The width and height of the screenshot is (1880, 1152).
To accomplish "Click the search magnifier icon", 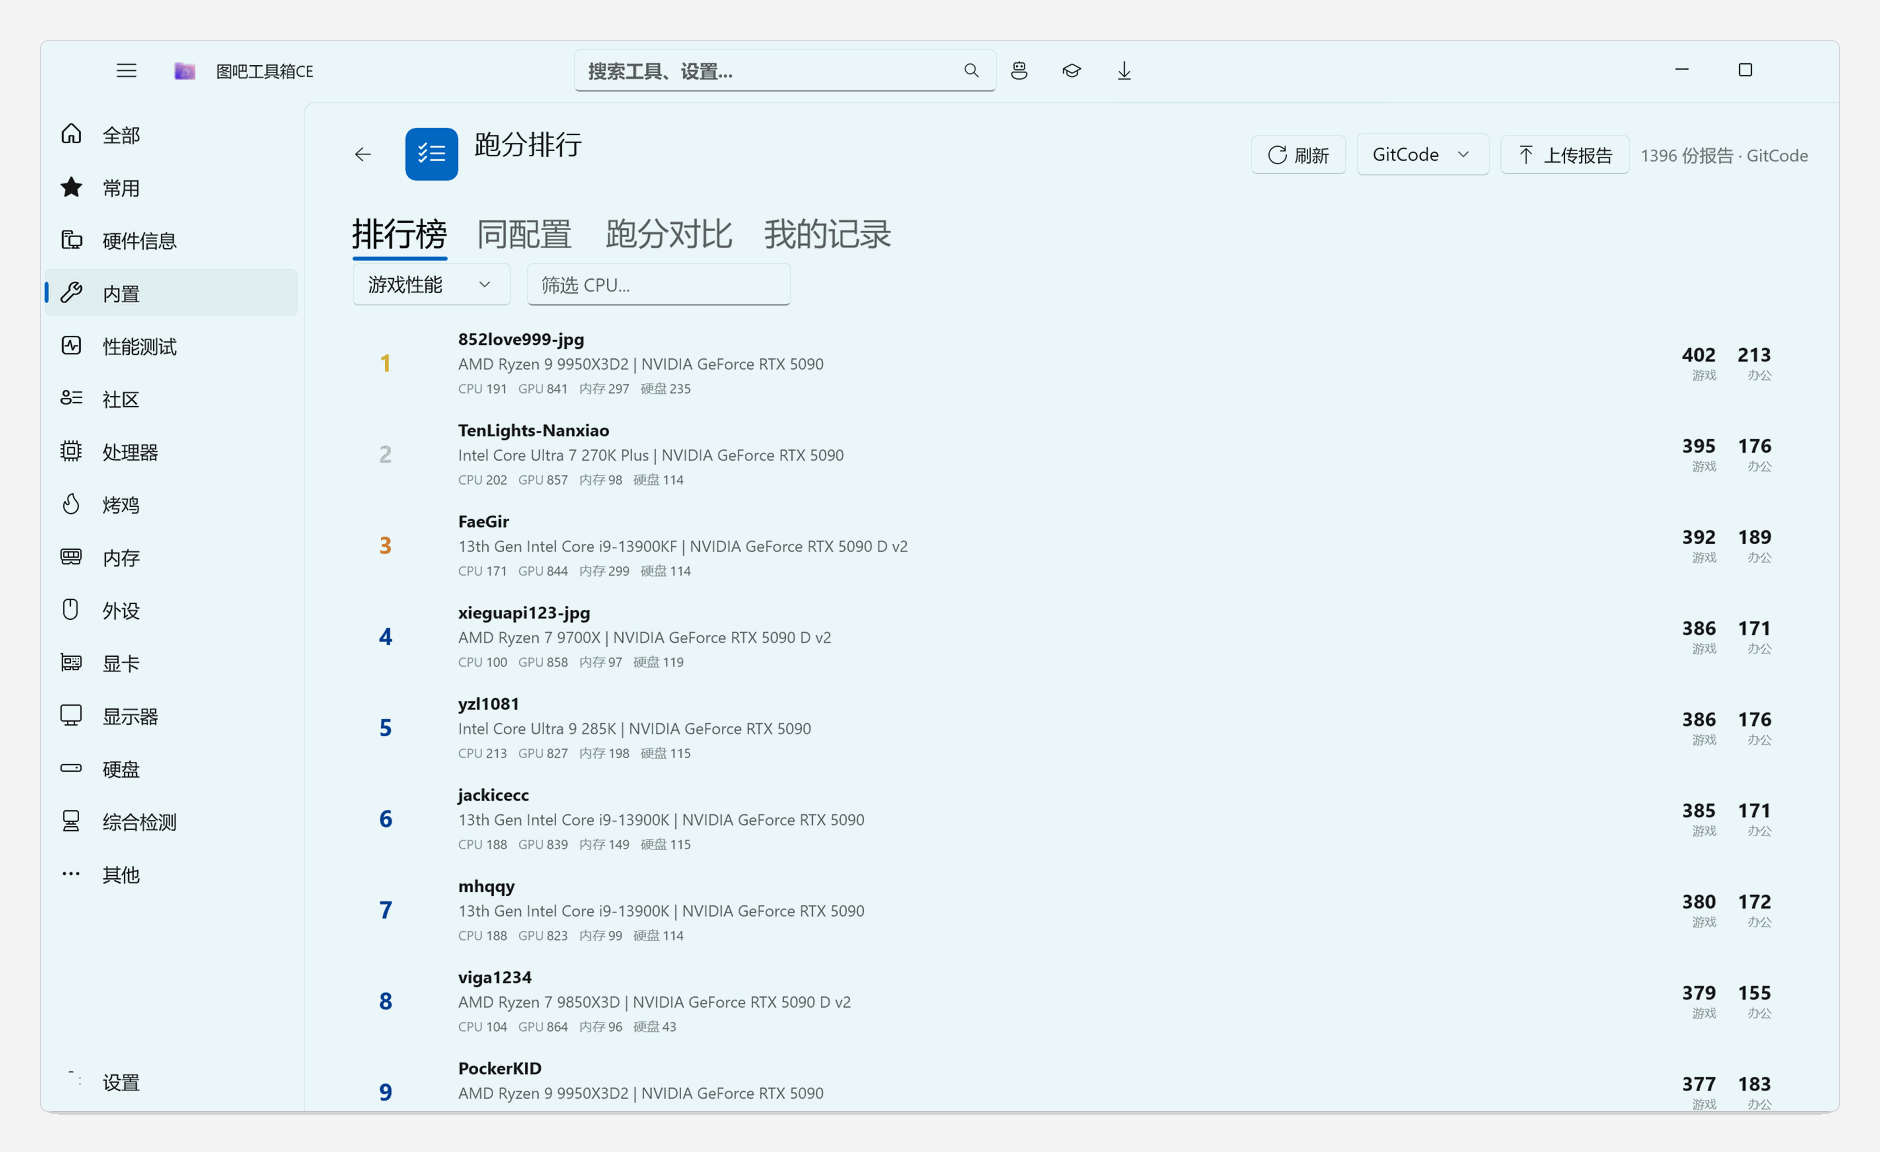I will pyautogui.click(x=971, y=71).
